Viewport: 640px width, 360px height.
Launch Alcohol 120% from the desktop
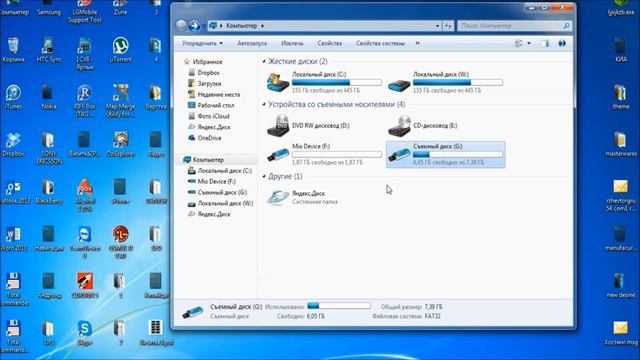tap(84, 195)
